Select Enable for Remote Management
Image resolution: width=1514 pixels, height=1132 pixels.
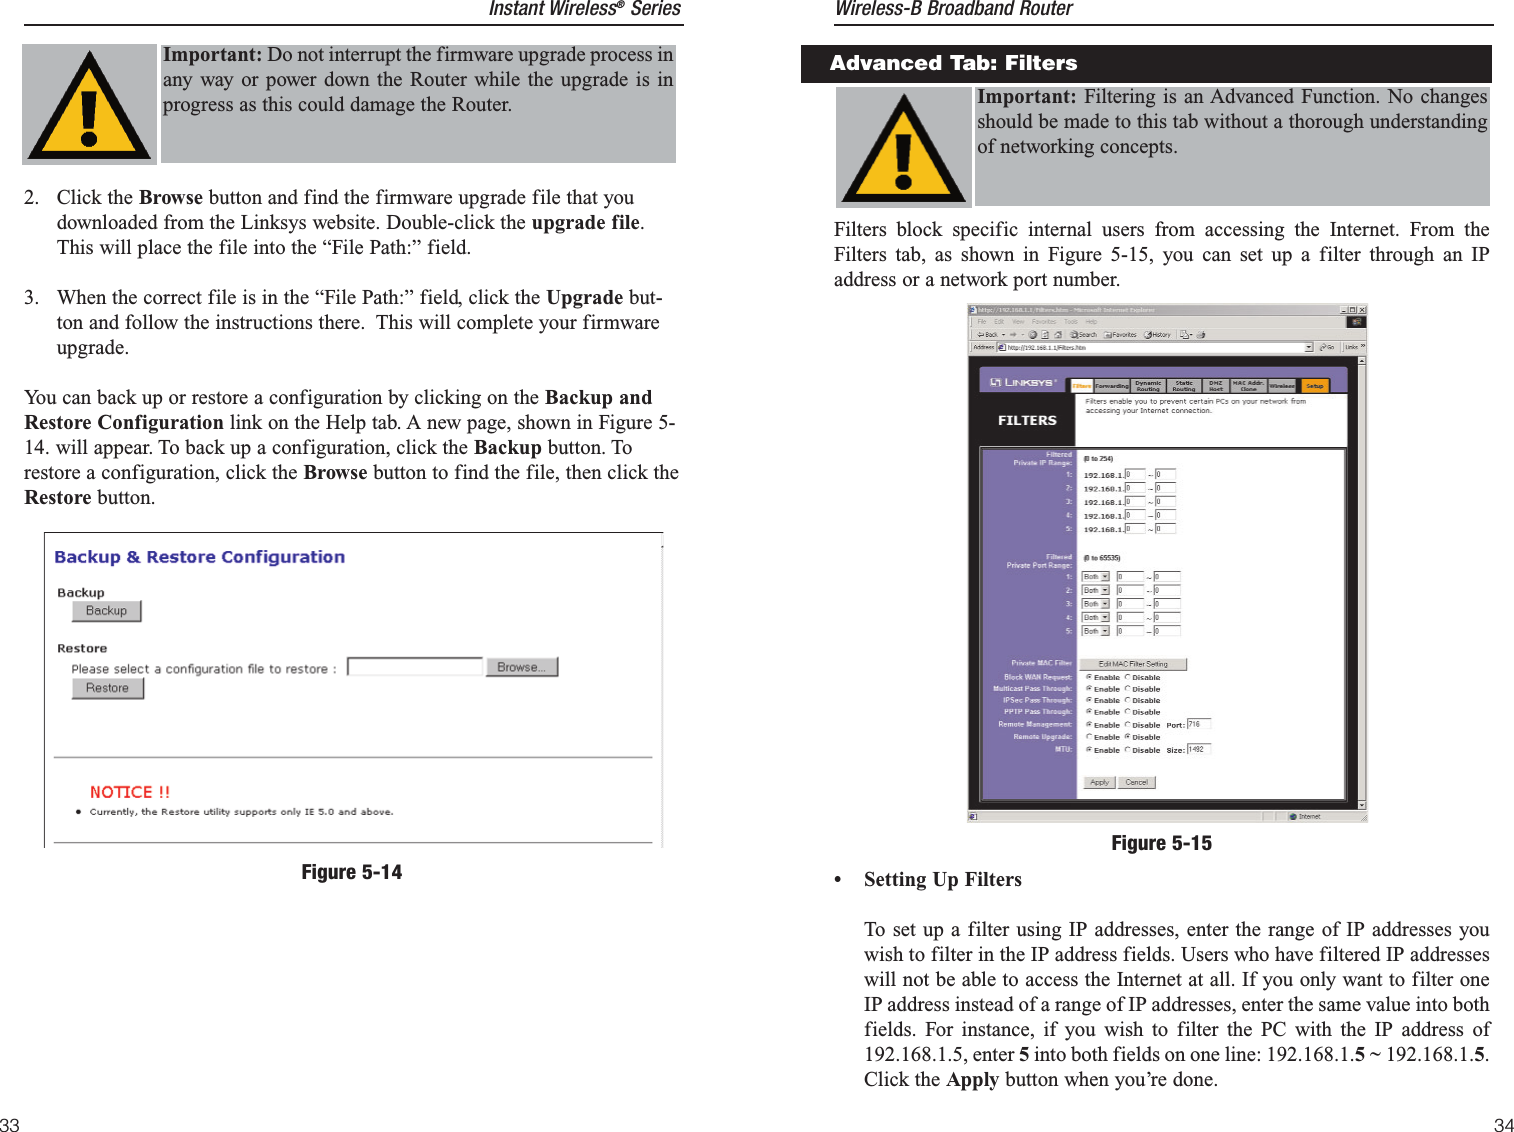(1089, 724)
